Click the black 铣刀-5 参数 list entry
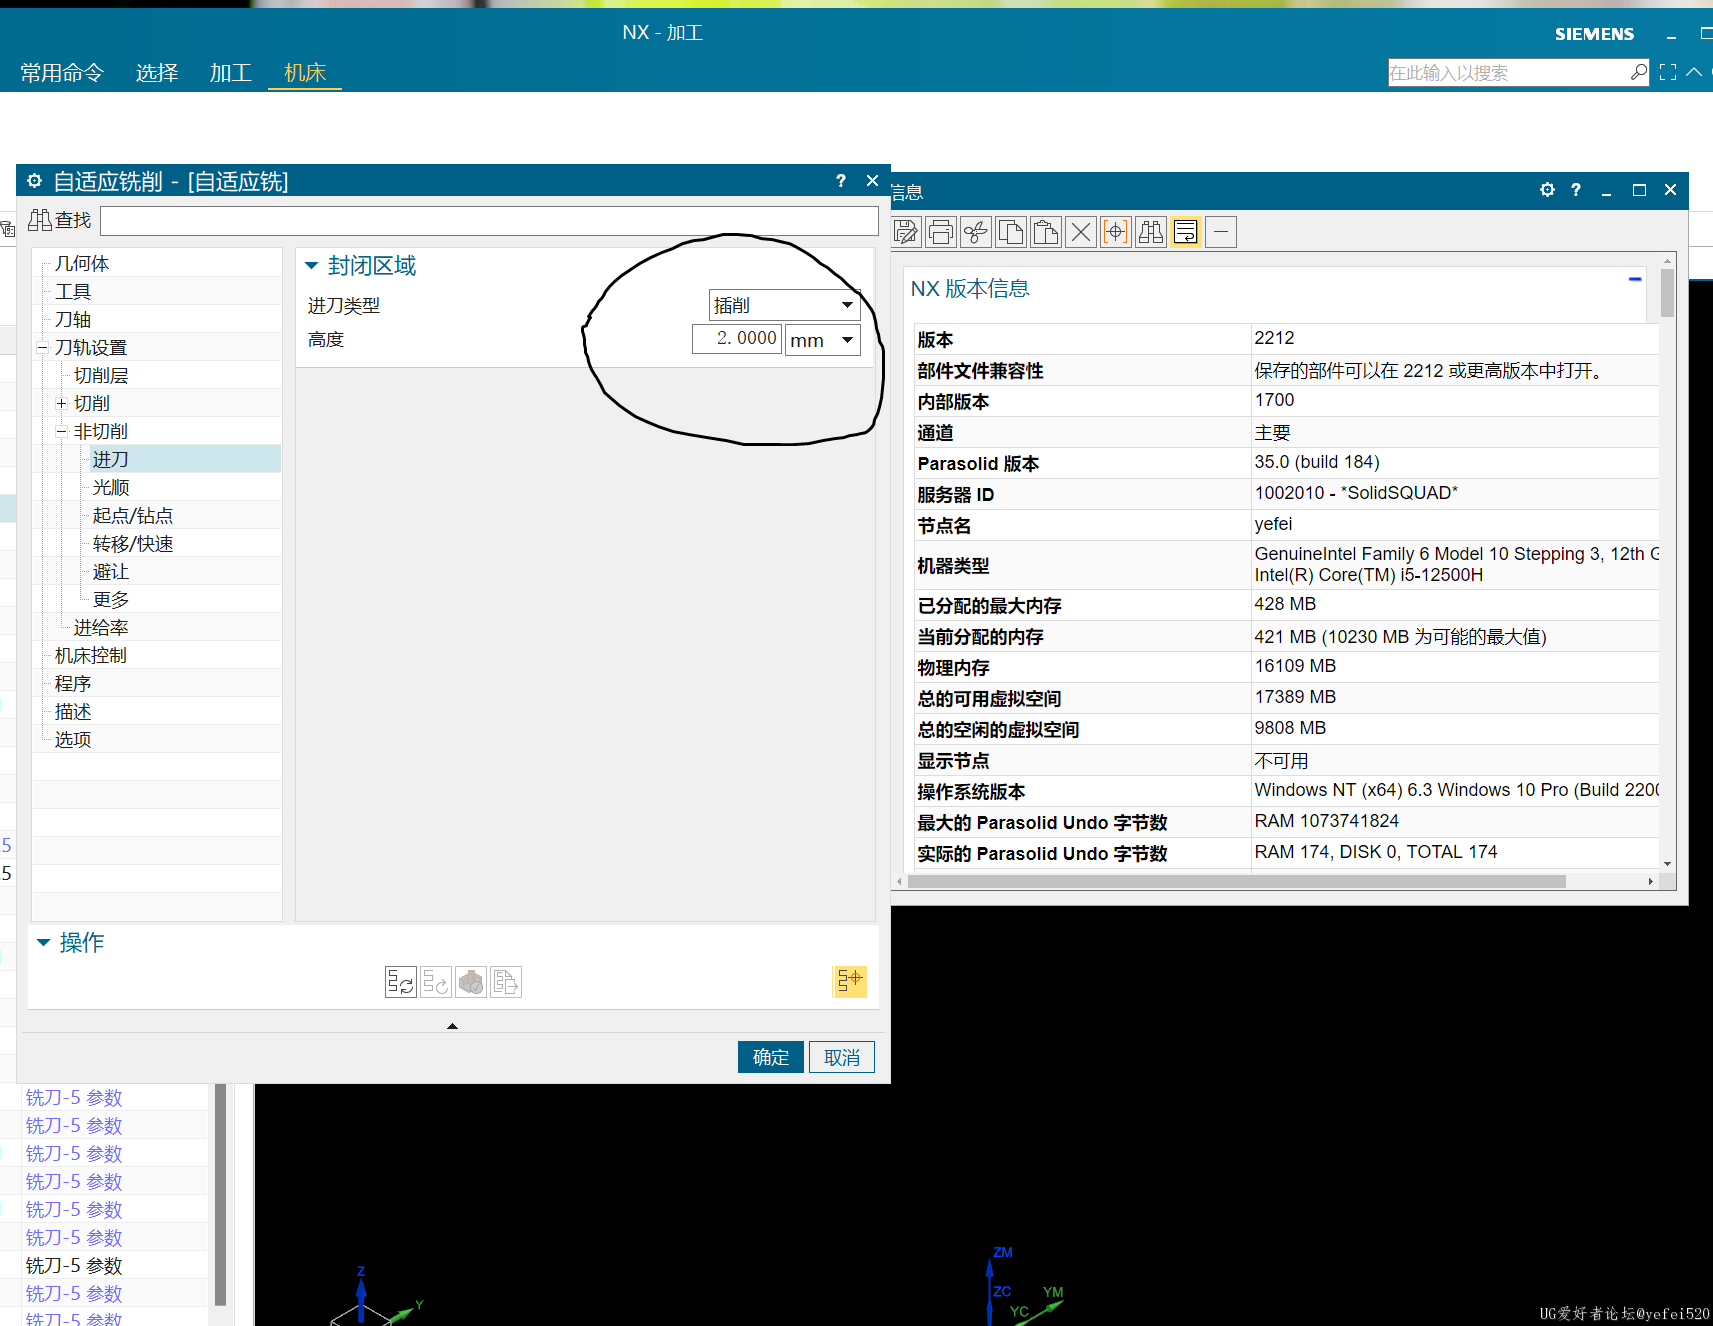 [x=74, y=1266]
